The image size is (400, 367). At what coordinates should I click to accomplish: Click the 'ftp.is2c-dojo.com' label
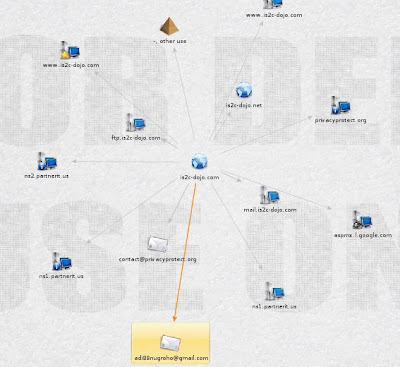[136, 138]
